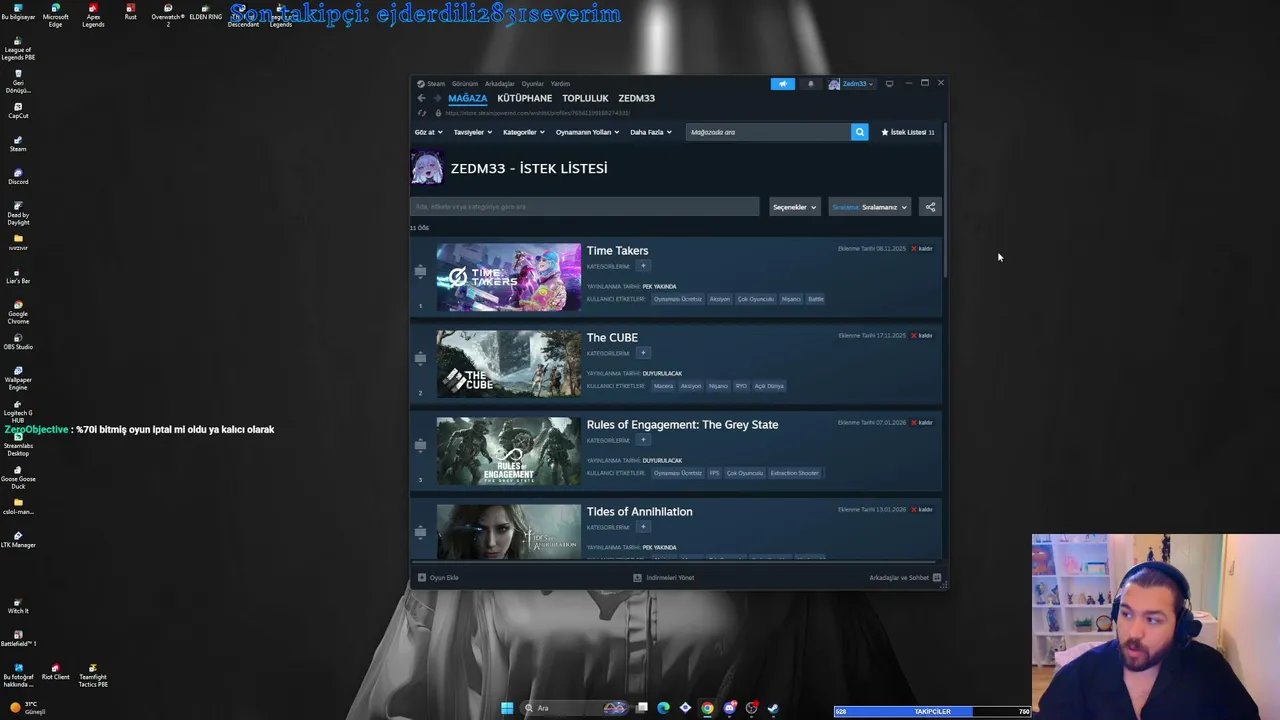This screenshot has width=1280, height=720.
Task: Open İndirmeleri Yönet downloads manager
Action: (x=664, y=577)
